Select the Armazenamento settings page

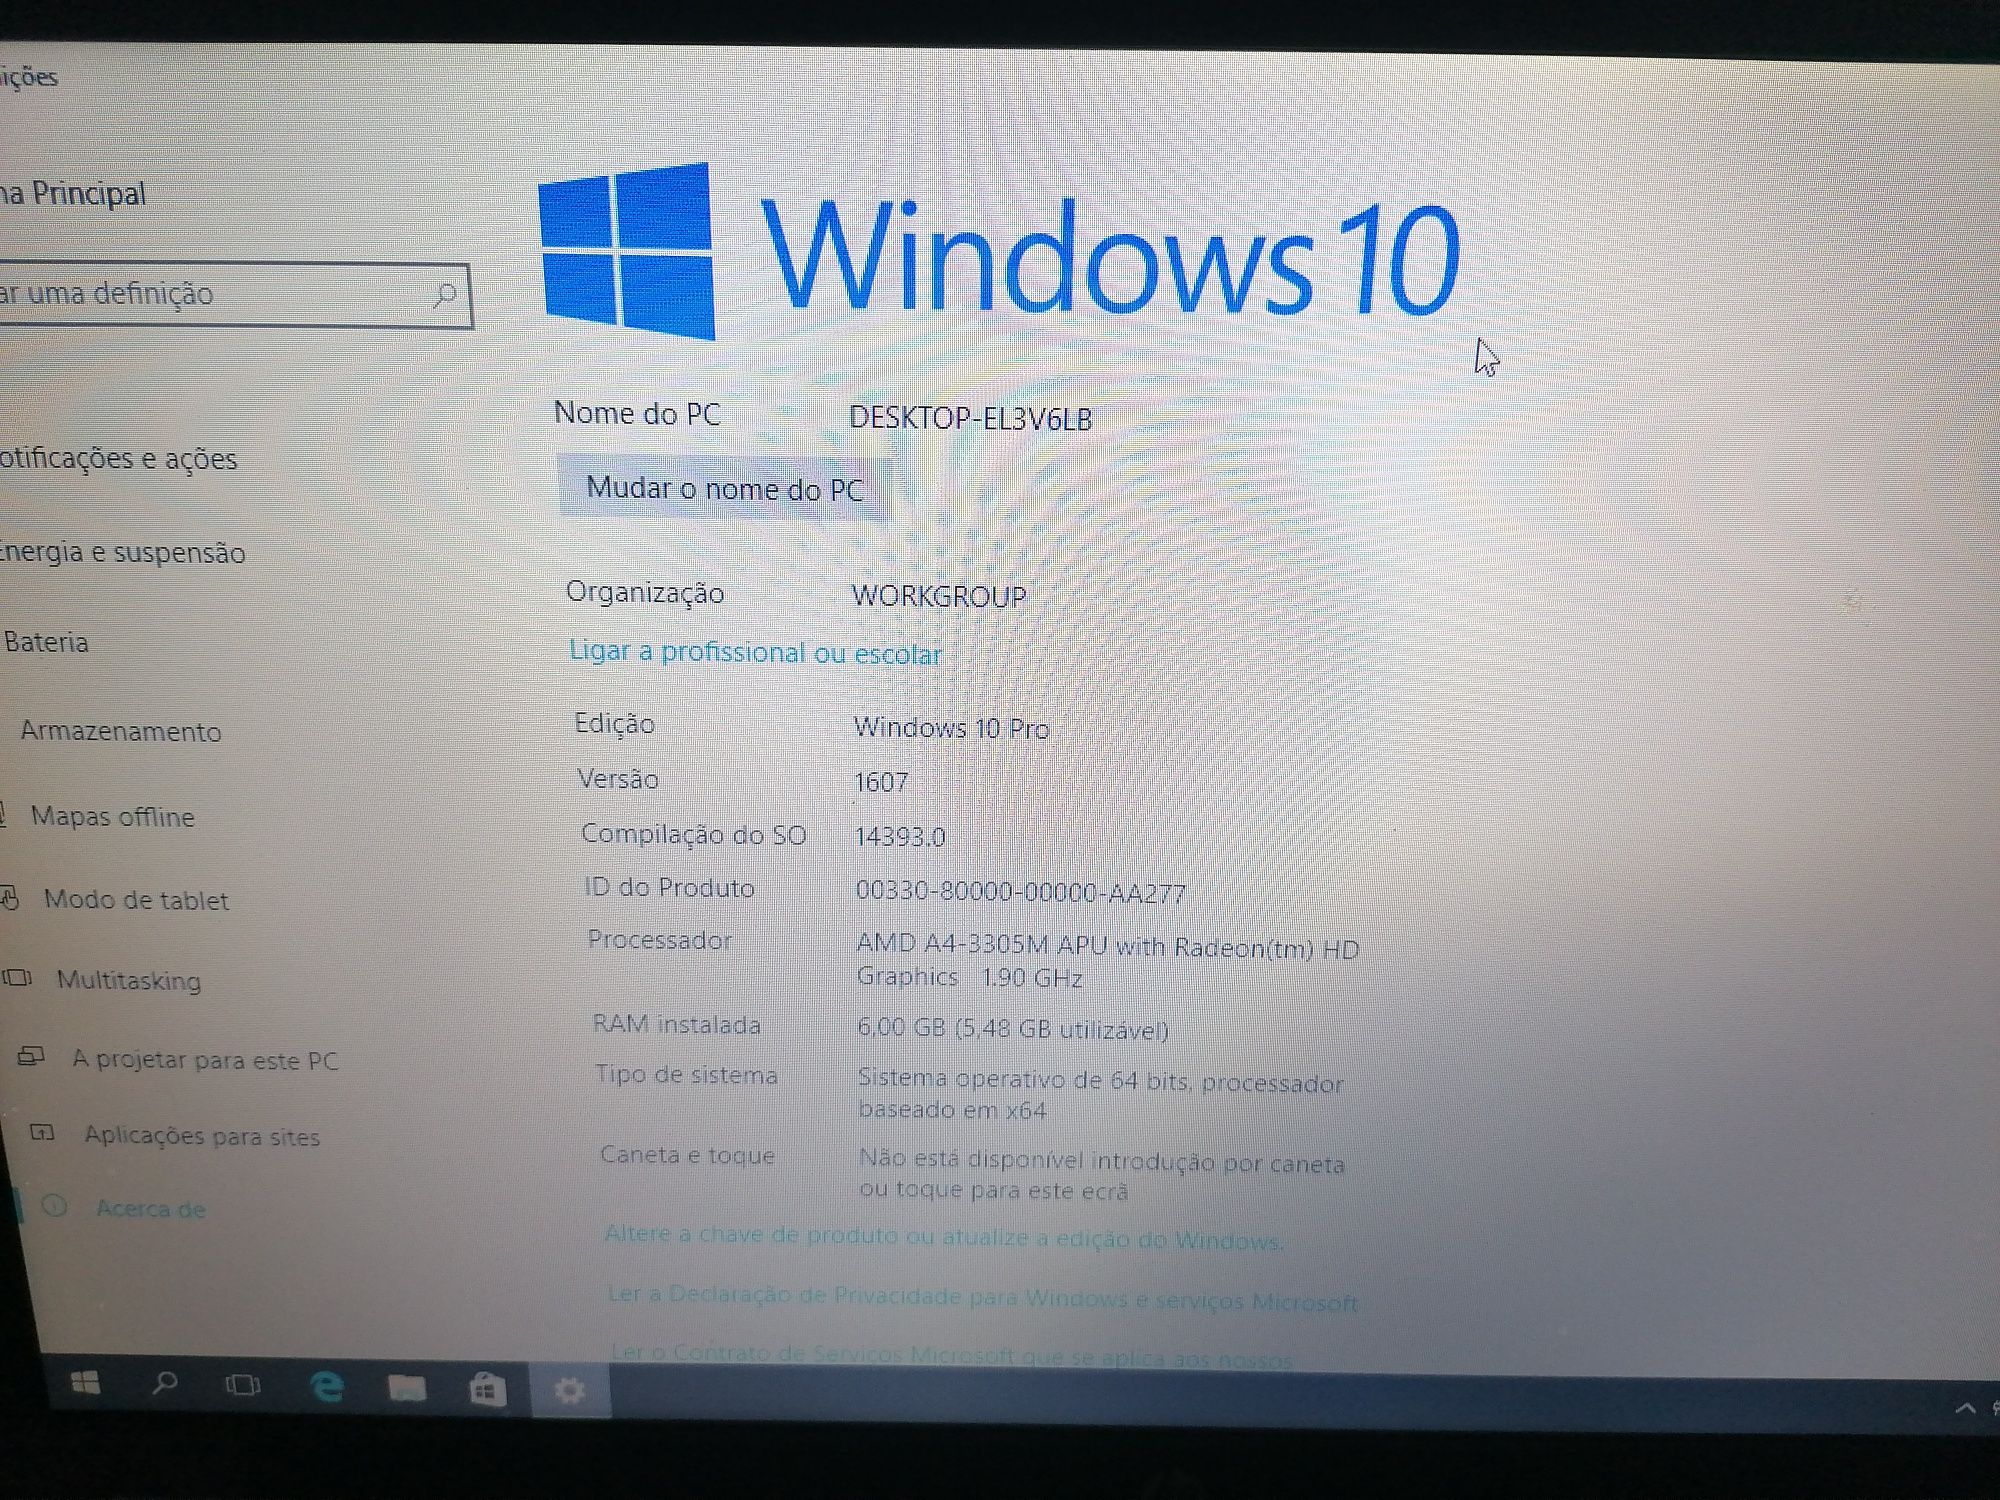pos(121,731)
